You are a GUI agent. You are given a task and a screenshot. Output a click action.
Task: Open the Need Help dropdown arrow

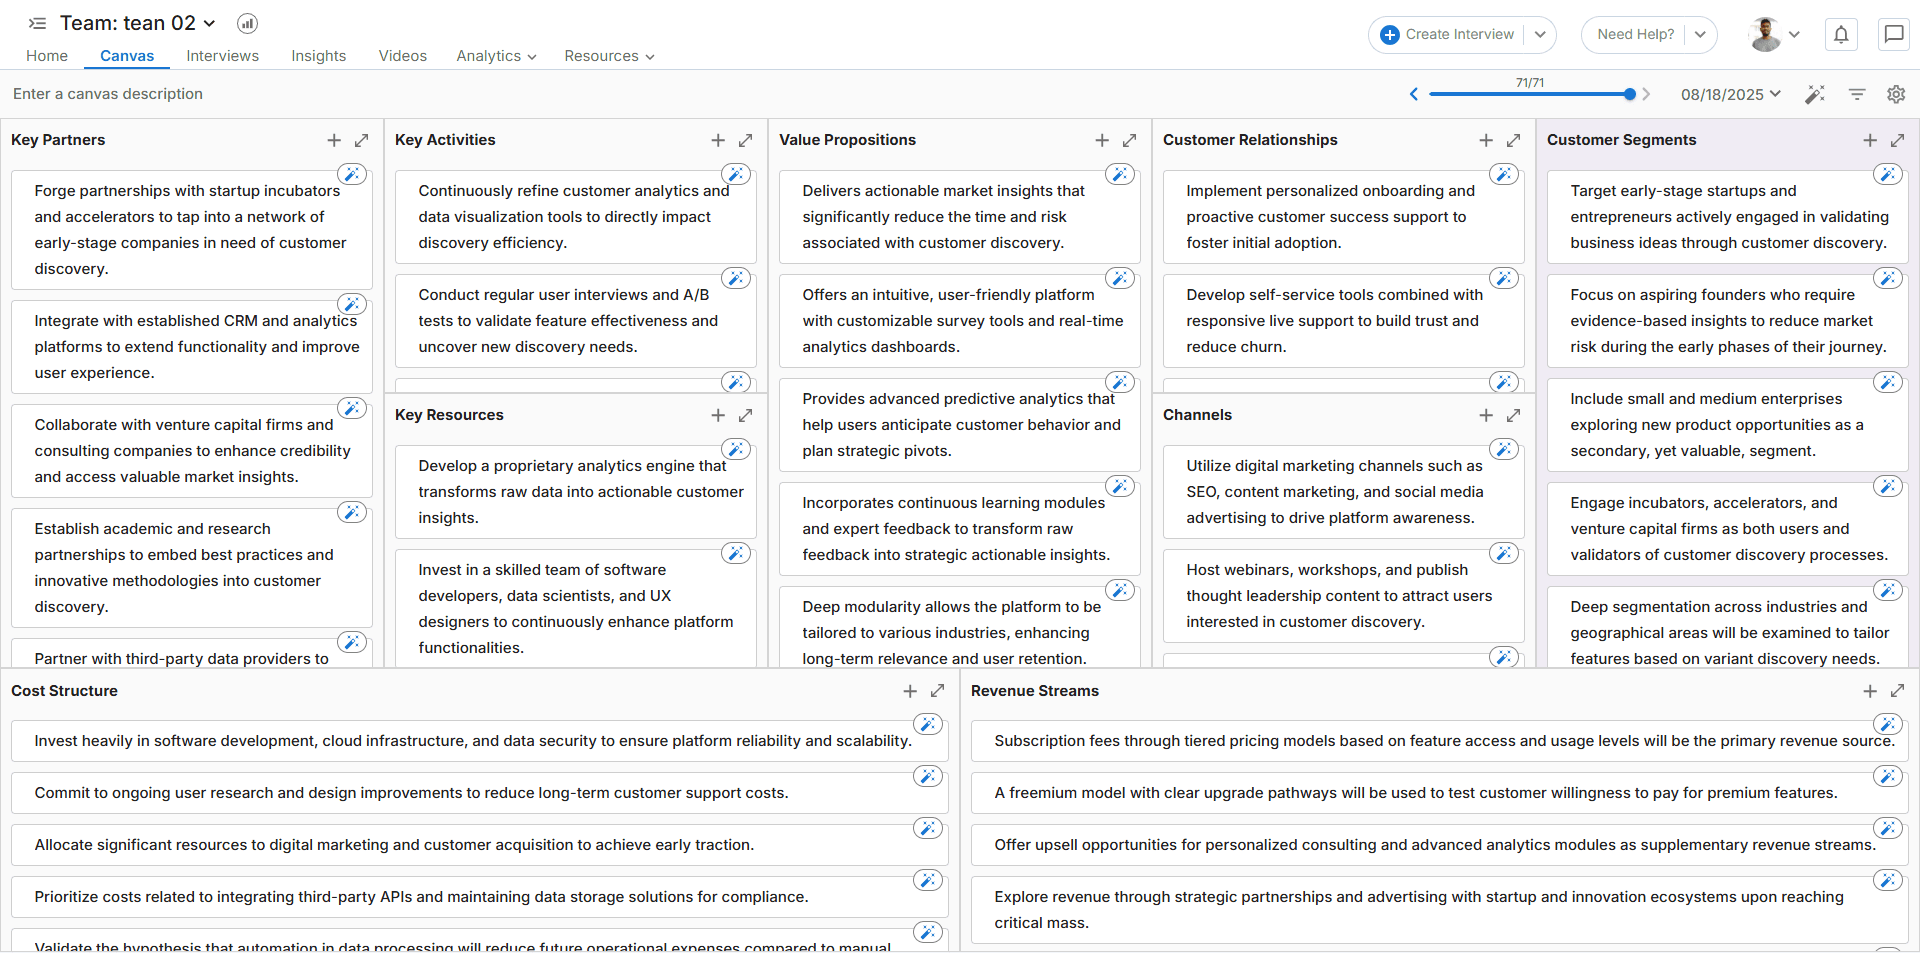click(x=1700, y=35)
